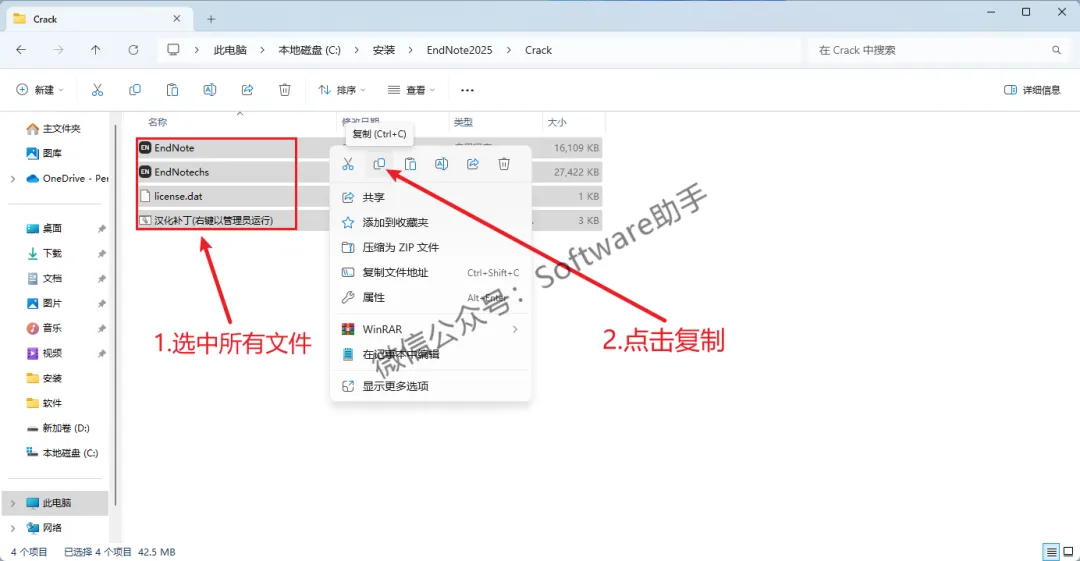The width and height of the screenshot is (1080, 561).
Task: Open a new tab with plus button
Action: [211, 19]
